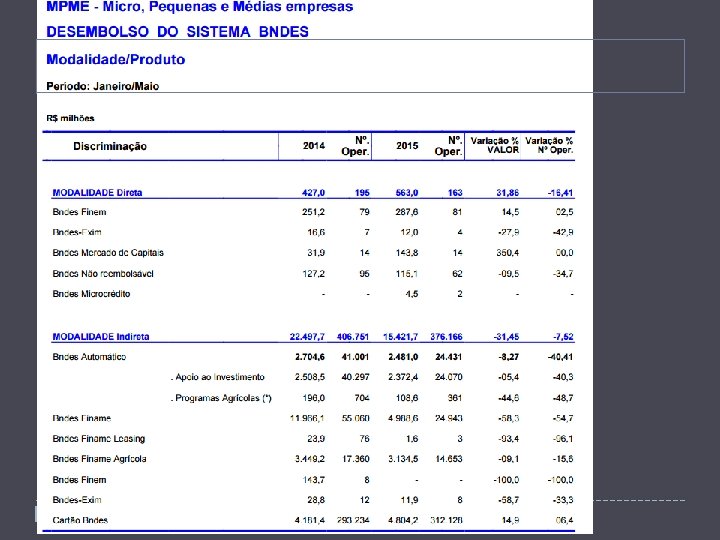Select the 'Discriminação' column header
This screenshot has width=720, height=540.
click(110, 146)
